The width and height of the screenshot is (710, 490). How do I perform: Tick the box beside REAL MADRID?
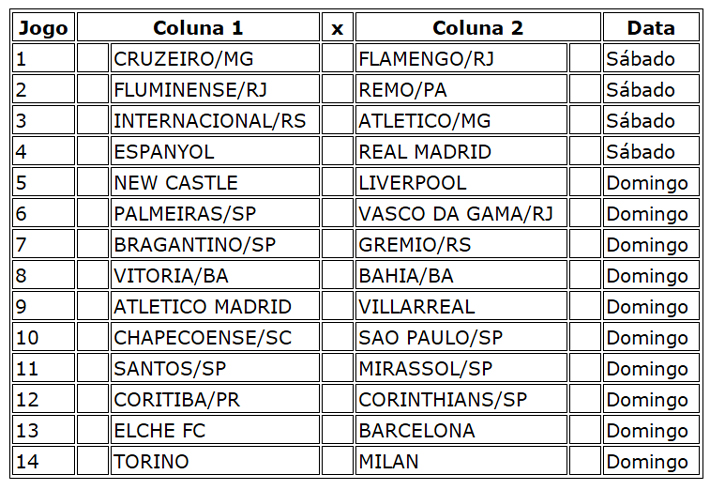click(x=585, y=151)
